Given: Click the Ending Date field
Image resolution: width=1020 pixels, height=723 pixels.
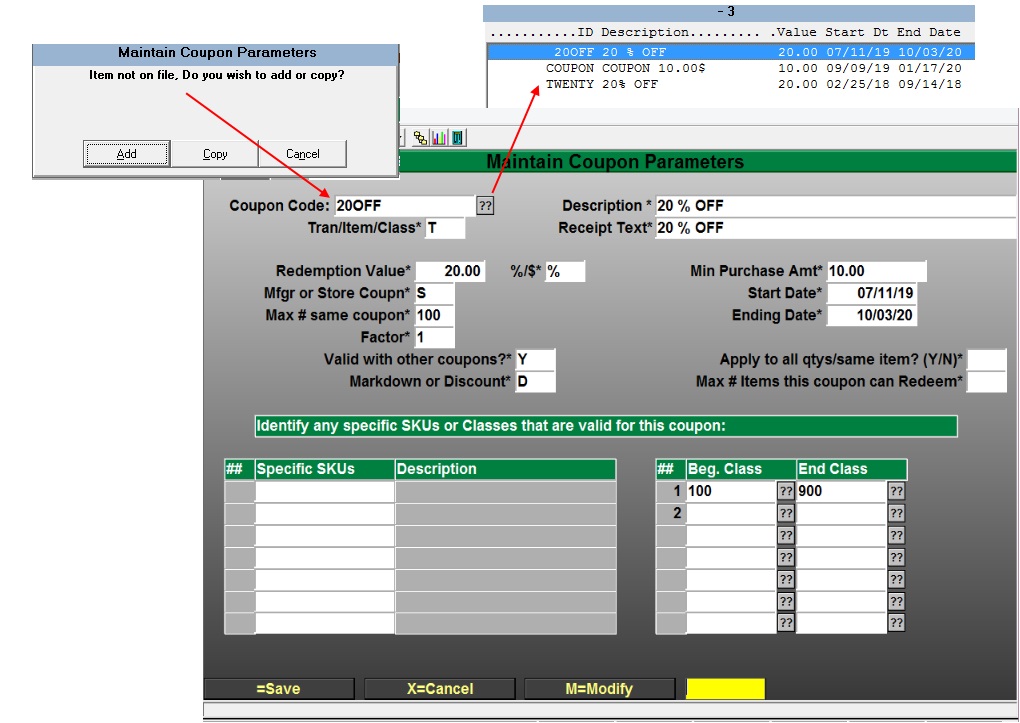Looking at the screenshot, I should 872,315.
